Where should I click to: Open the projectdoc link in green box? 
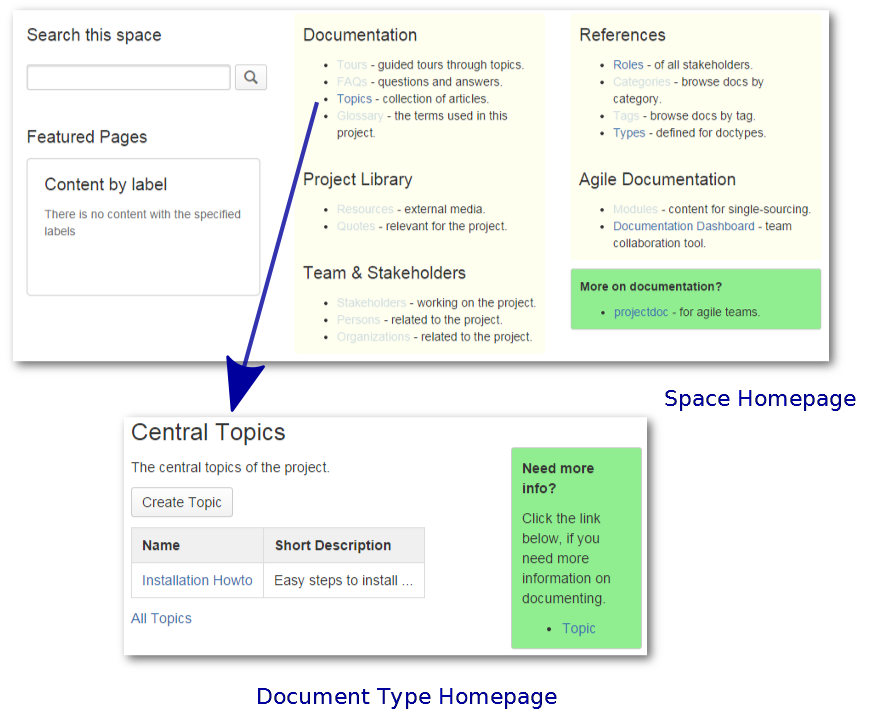pyautogui.click(x=643, y=312)
